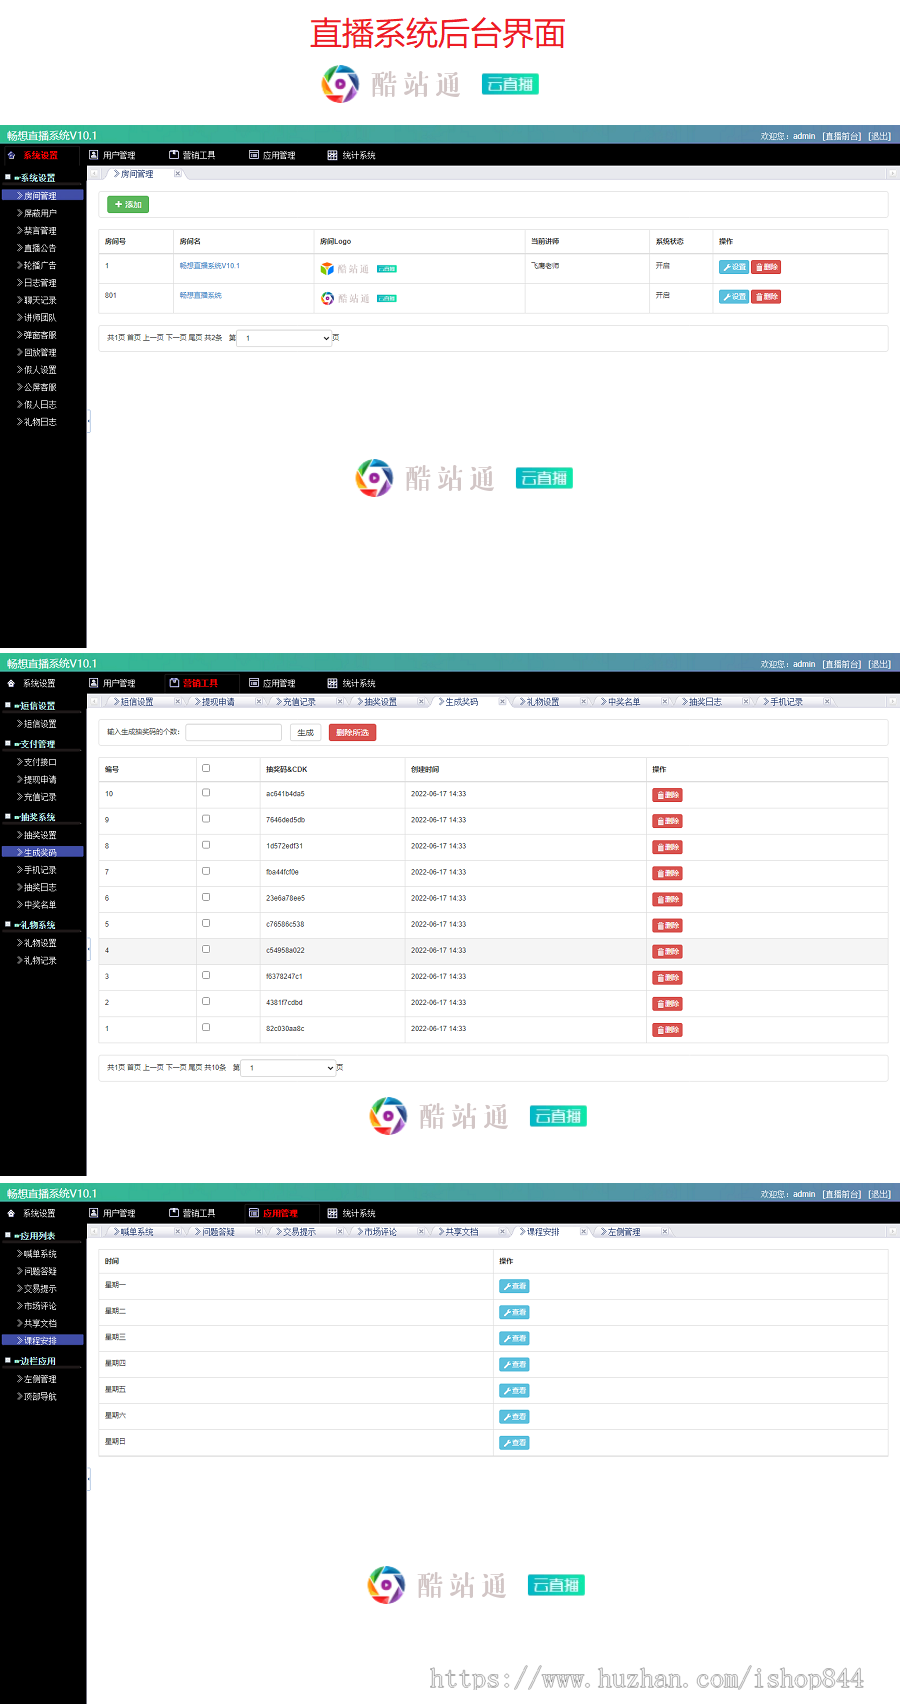
Task: Delete the lottery code ac641b4da5
Action: point(667,795)
